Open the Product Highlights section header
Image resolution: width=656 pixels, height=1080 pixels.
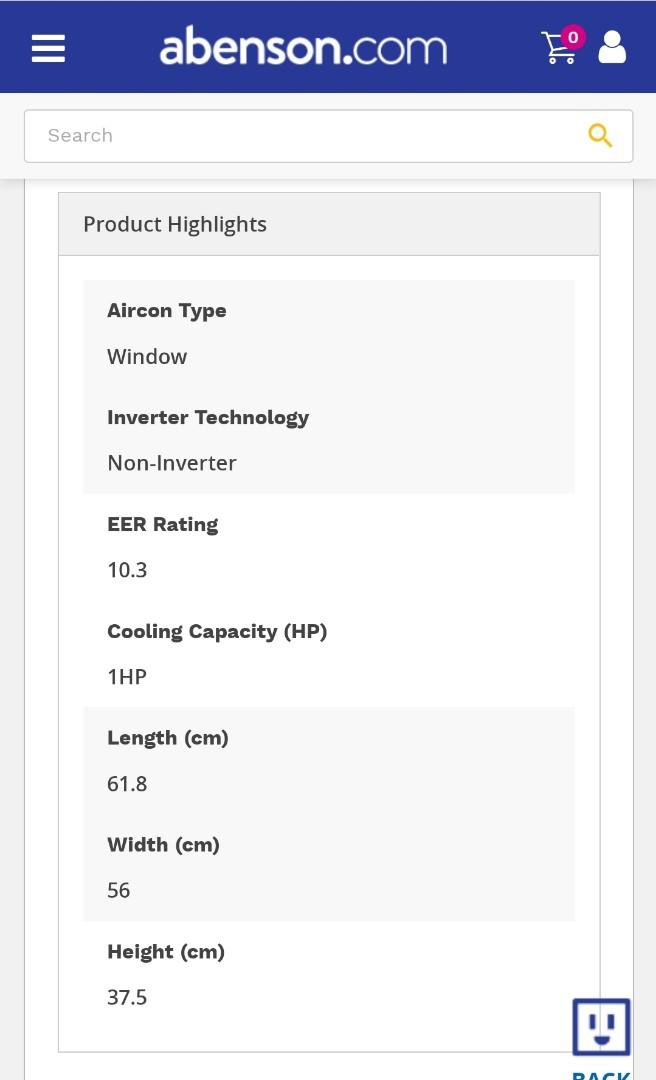pyautogui.click(x=175, y=223)
